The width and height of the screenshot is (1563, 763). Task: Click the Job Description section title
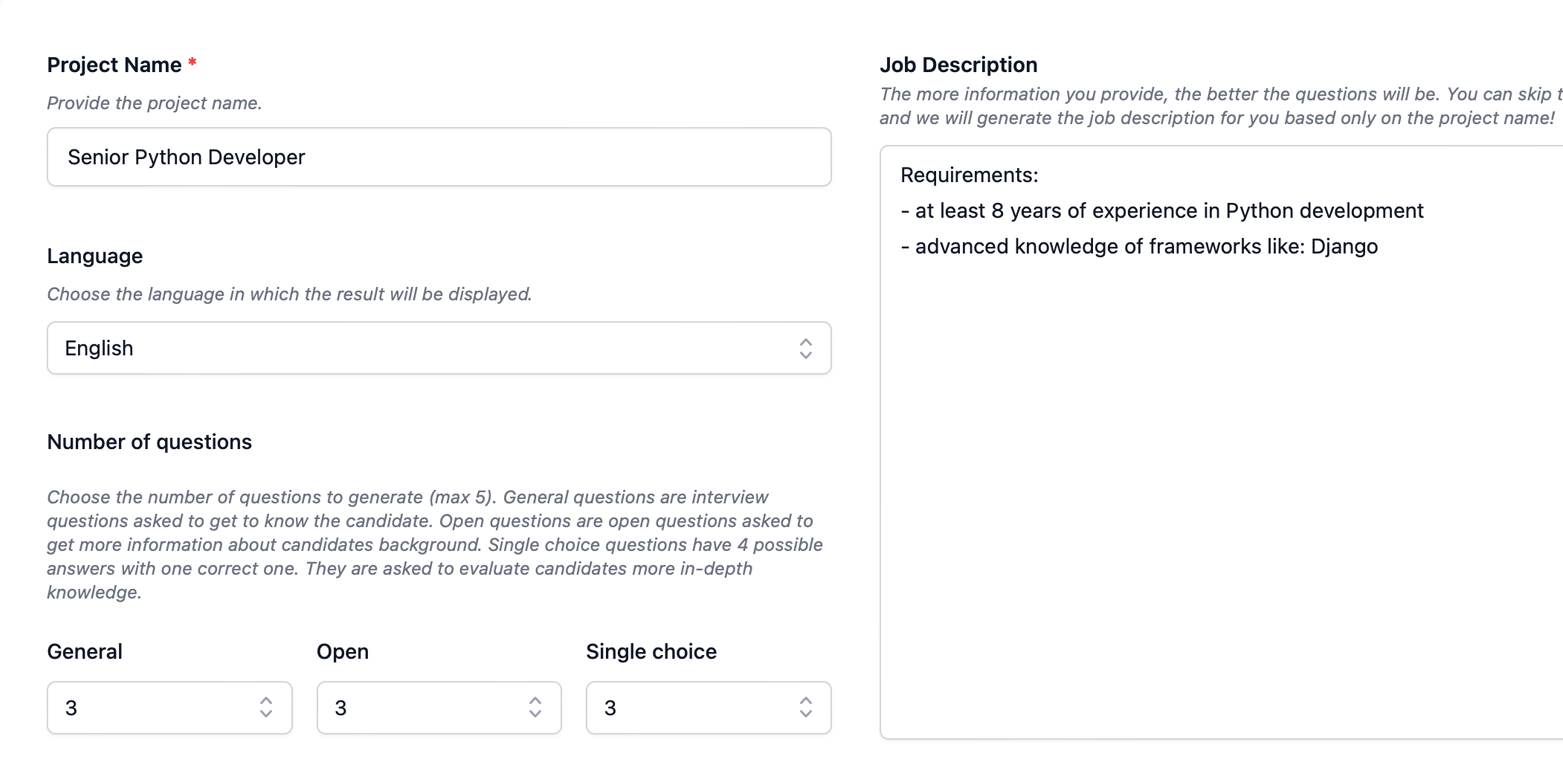(x=958, y=63)
